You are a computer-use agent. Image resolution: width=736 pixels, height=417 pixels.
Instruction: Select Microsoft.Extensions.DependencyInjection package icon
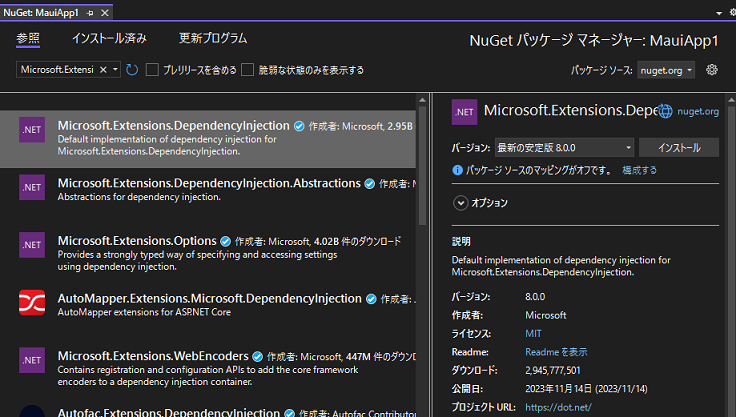point(32,130)
